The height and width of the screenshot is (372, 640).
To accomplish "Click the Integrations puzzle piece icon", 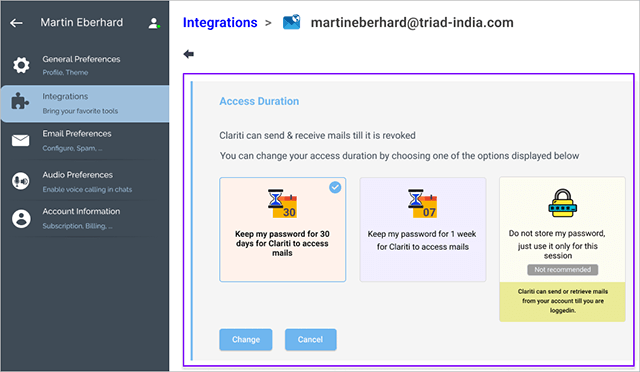I will [x=20, y=101].
